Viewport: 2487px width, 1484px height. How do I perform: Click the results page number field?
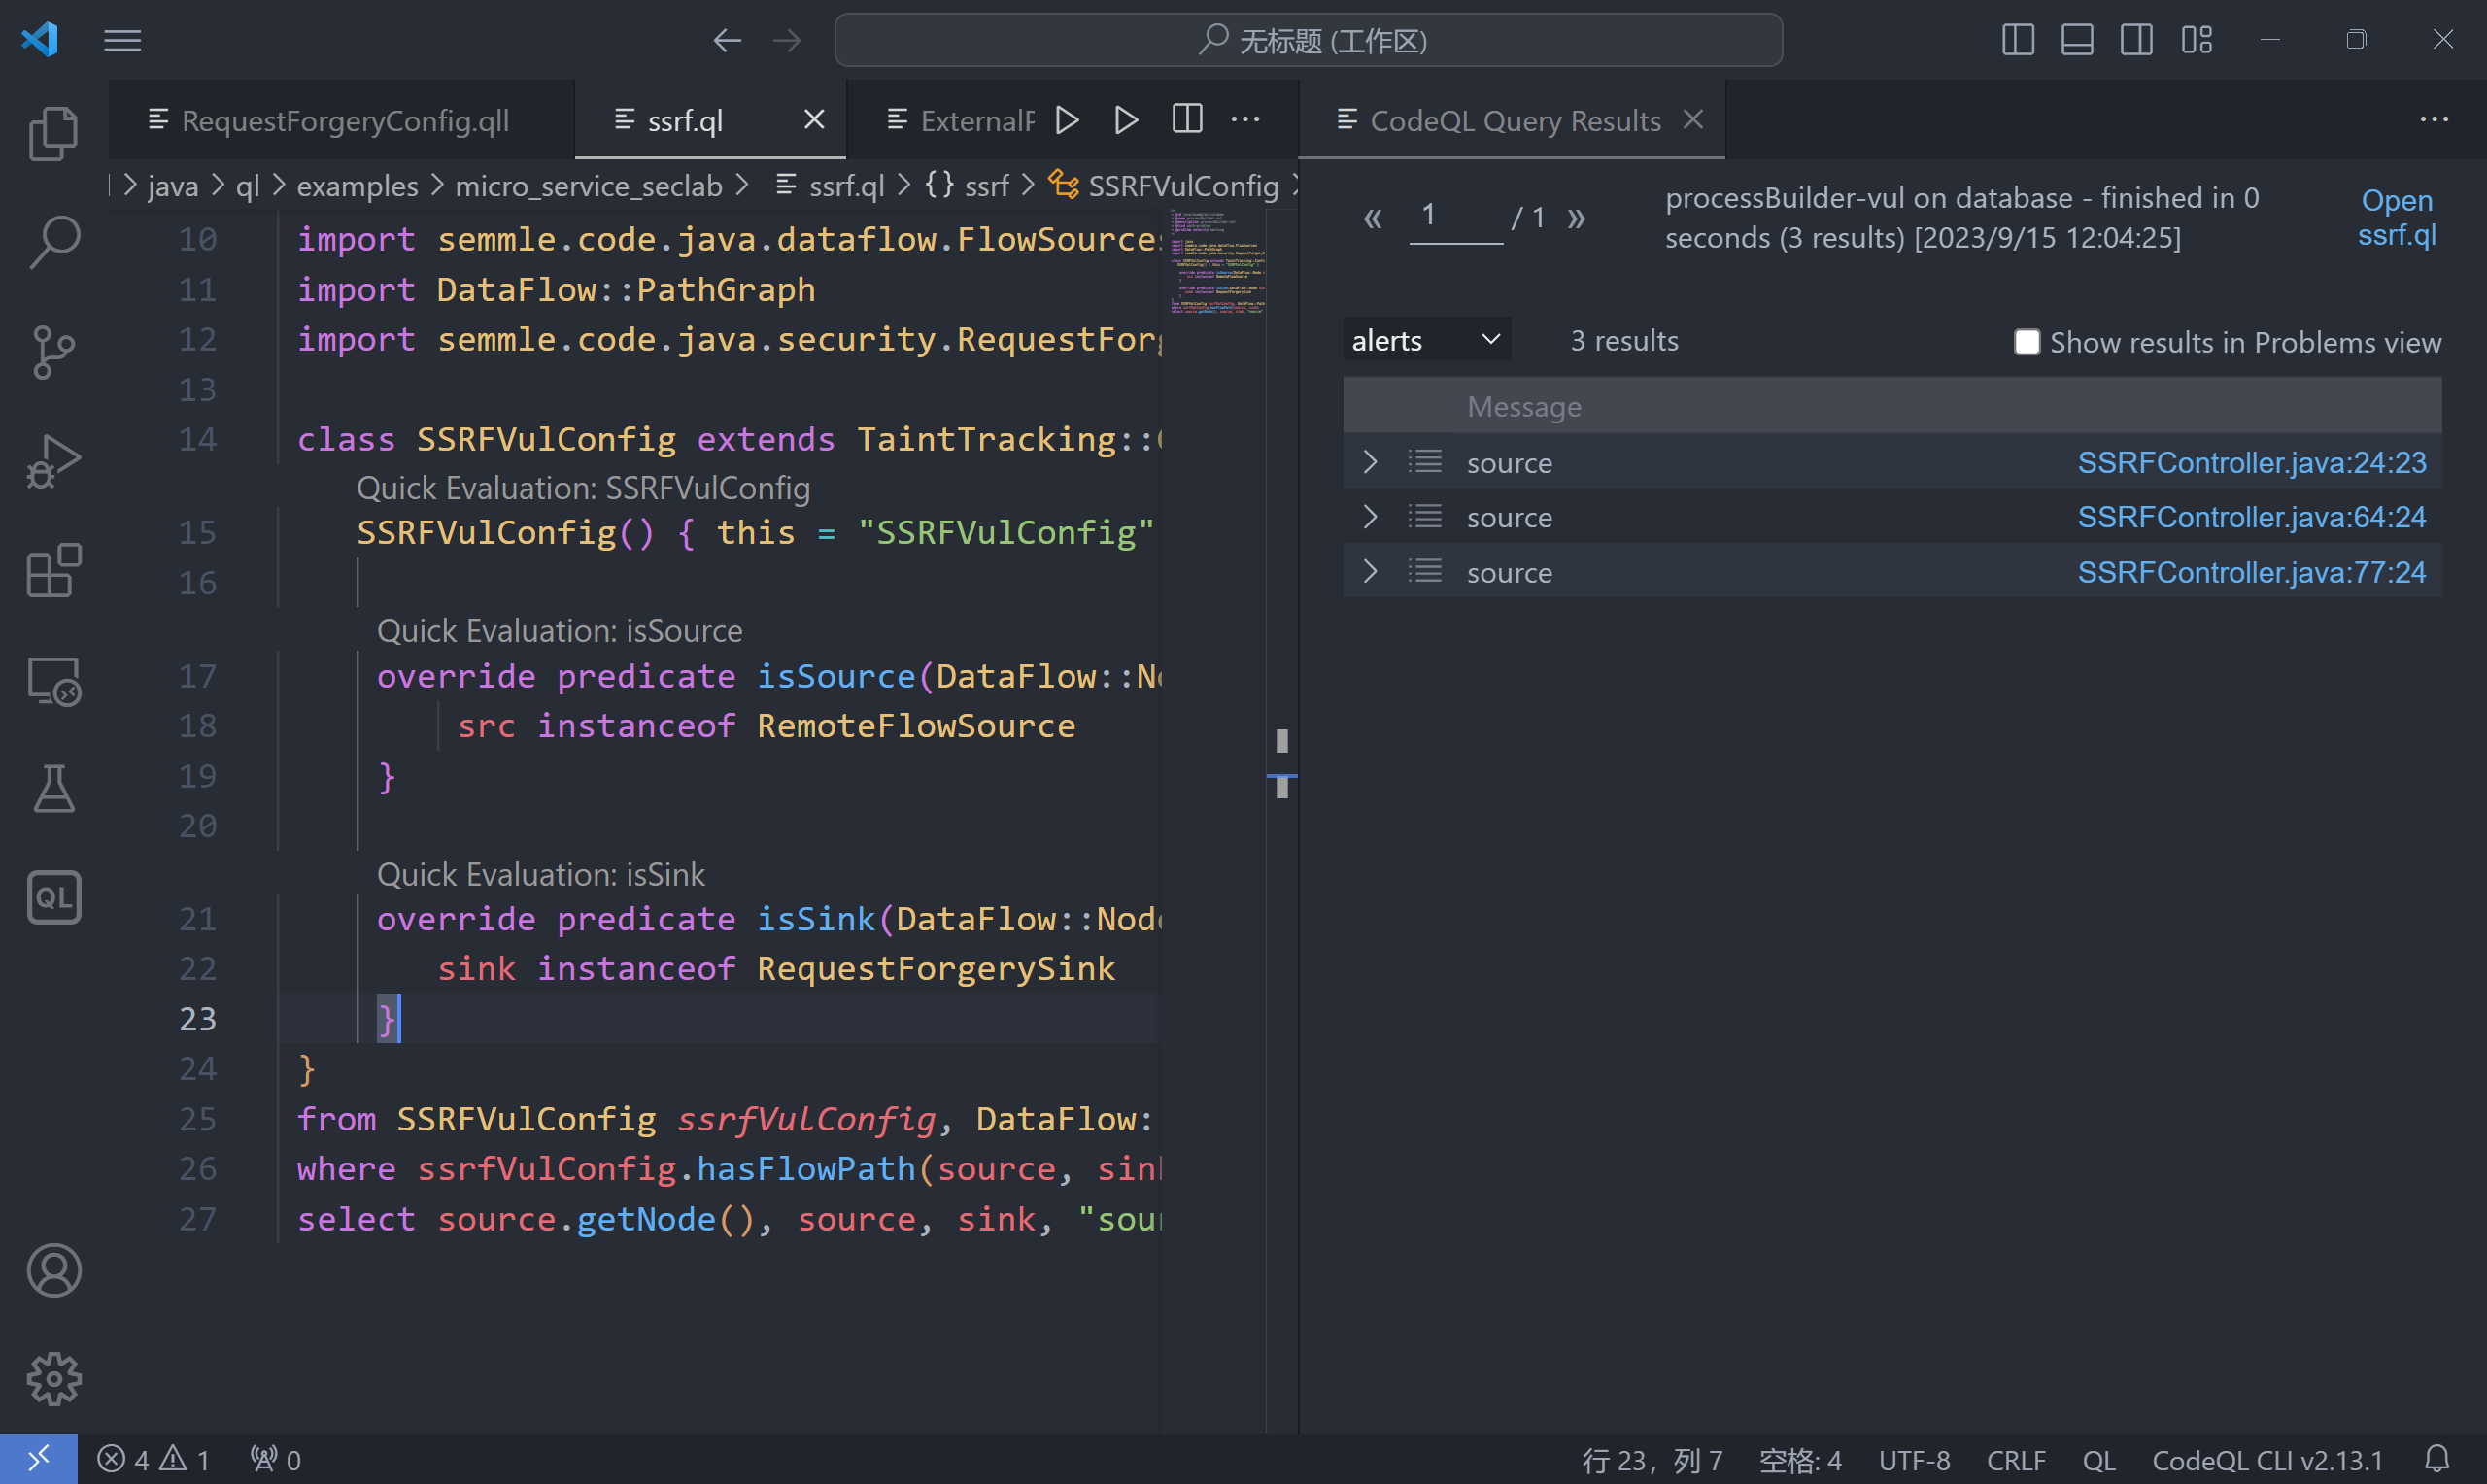1455,217
